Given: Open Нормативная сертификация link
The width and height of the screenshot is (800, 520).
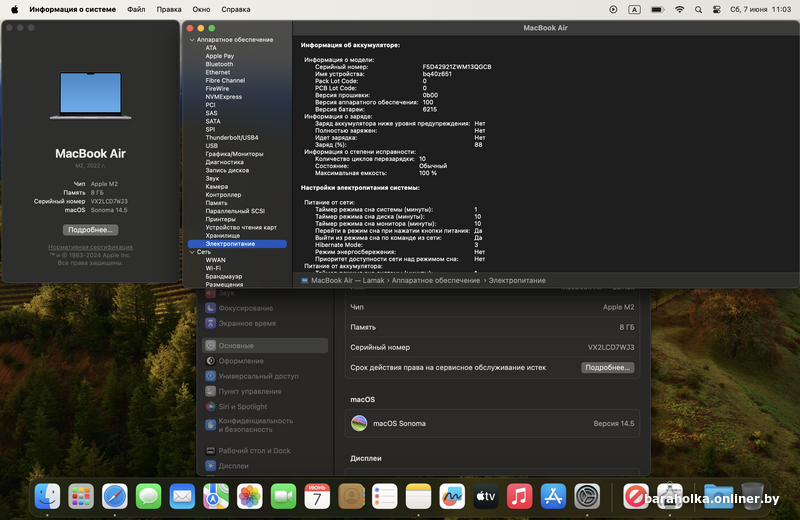Looking at the screenshot, I should pyautogui.click(x=90, y=247).
